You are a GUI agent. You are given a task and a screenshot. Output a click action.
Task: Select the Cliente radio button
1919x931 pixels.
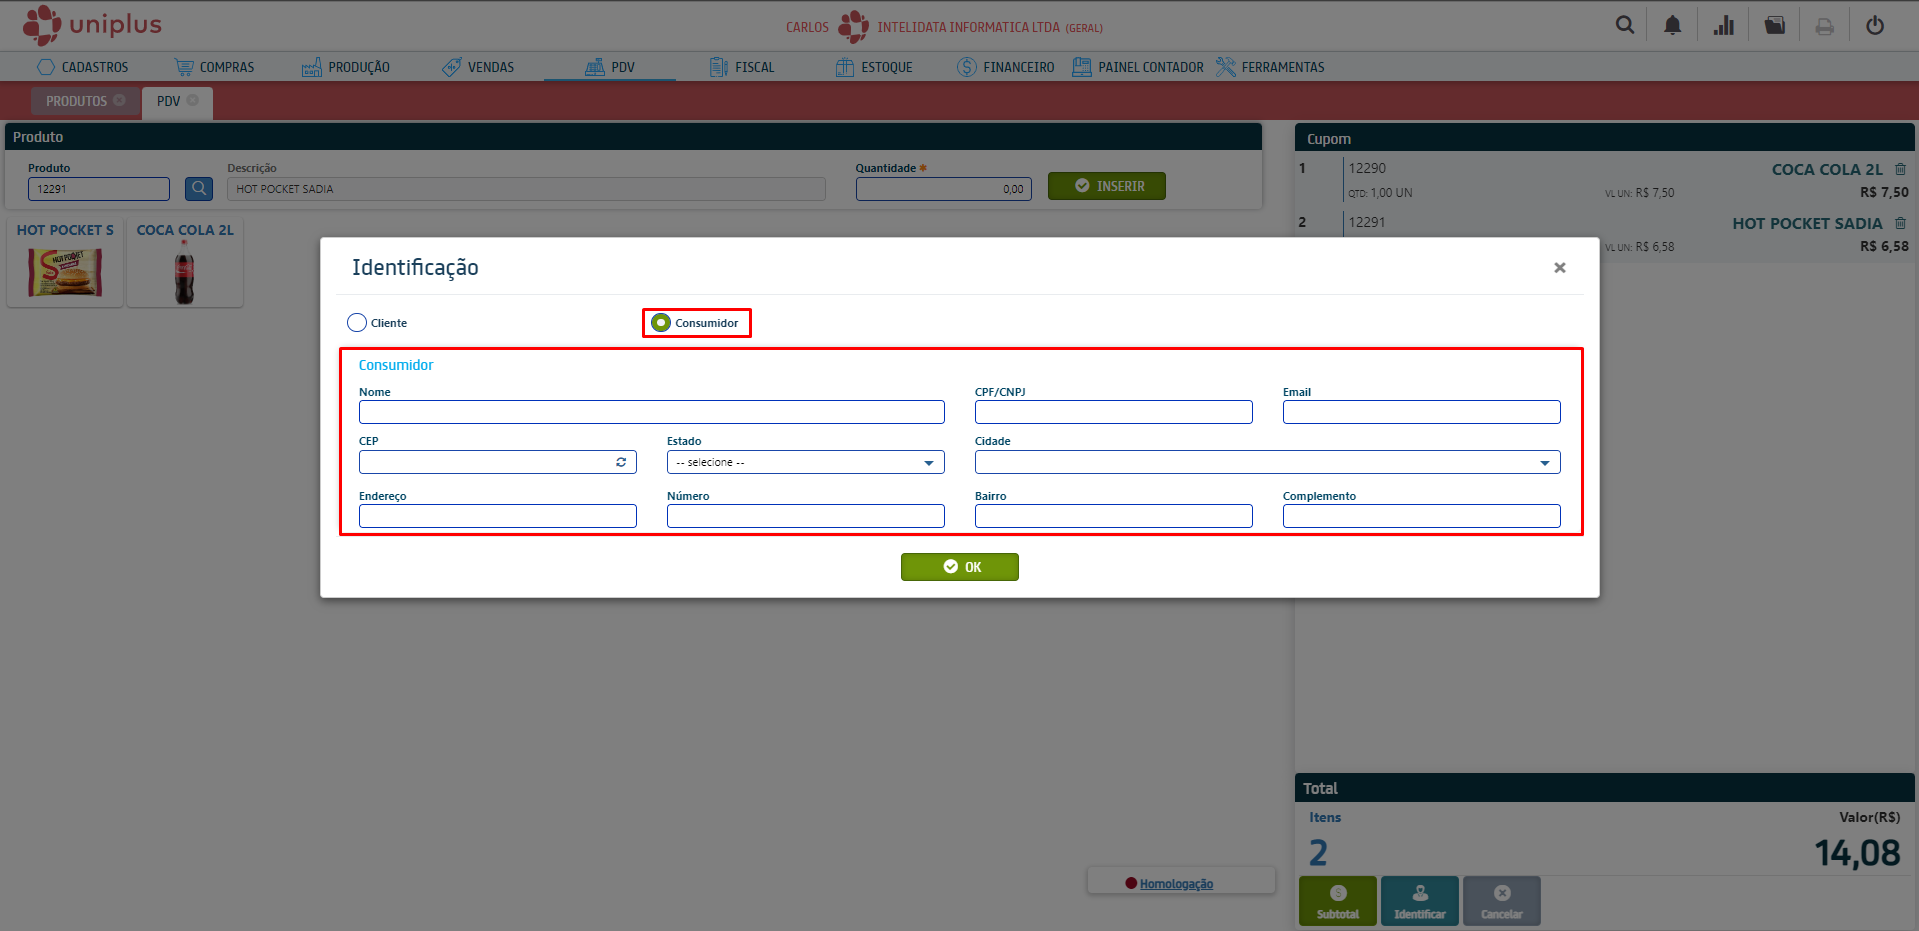tap(357, 323)
